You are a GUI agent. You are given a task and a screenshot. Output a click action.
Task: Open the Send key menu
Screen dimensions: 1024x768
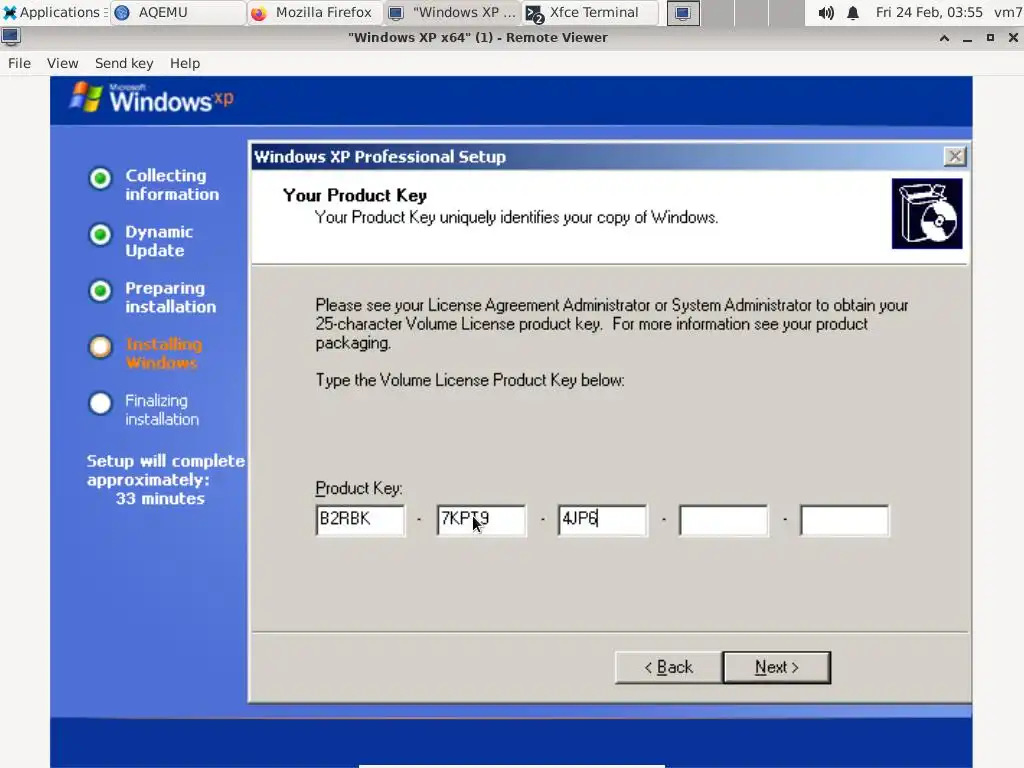coord(124,63)
